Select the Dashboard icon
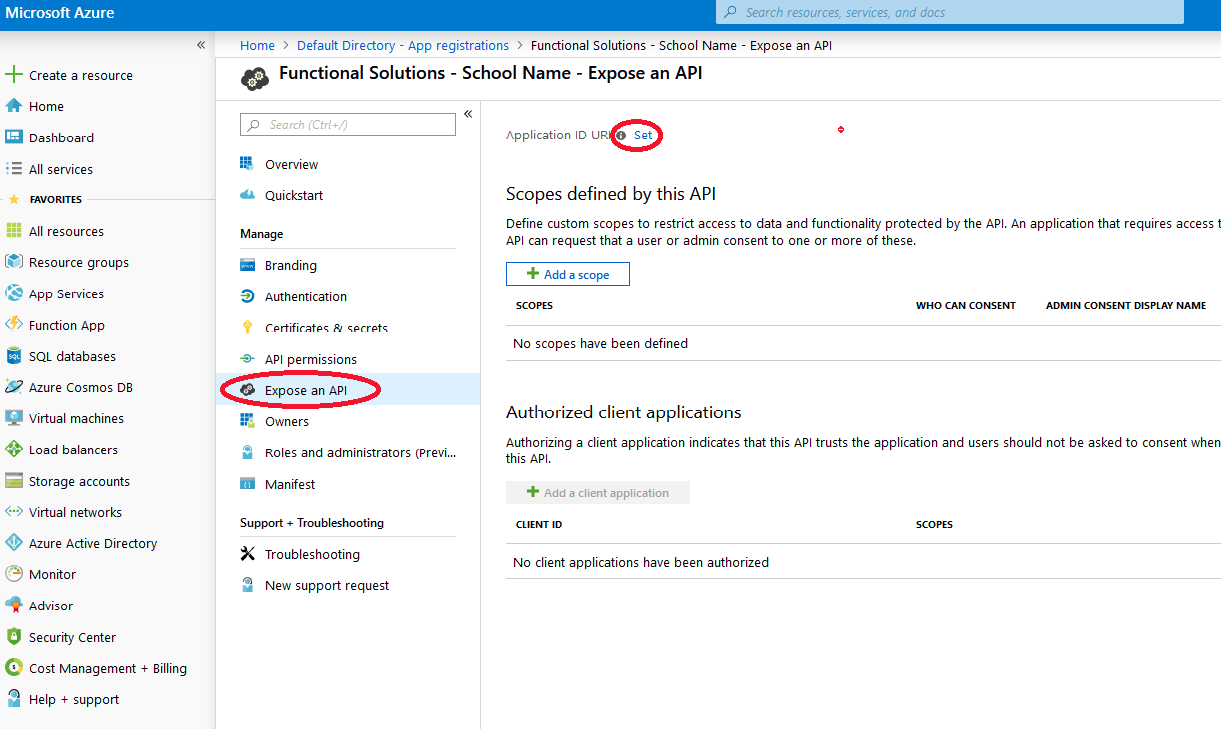 (x=14, y=137)
